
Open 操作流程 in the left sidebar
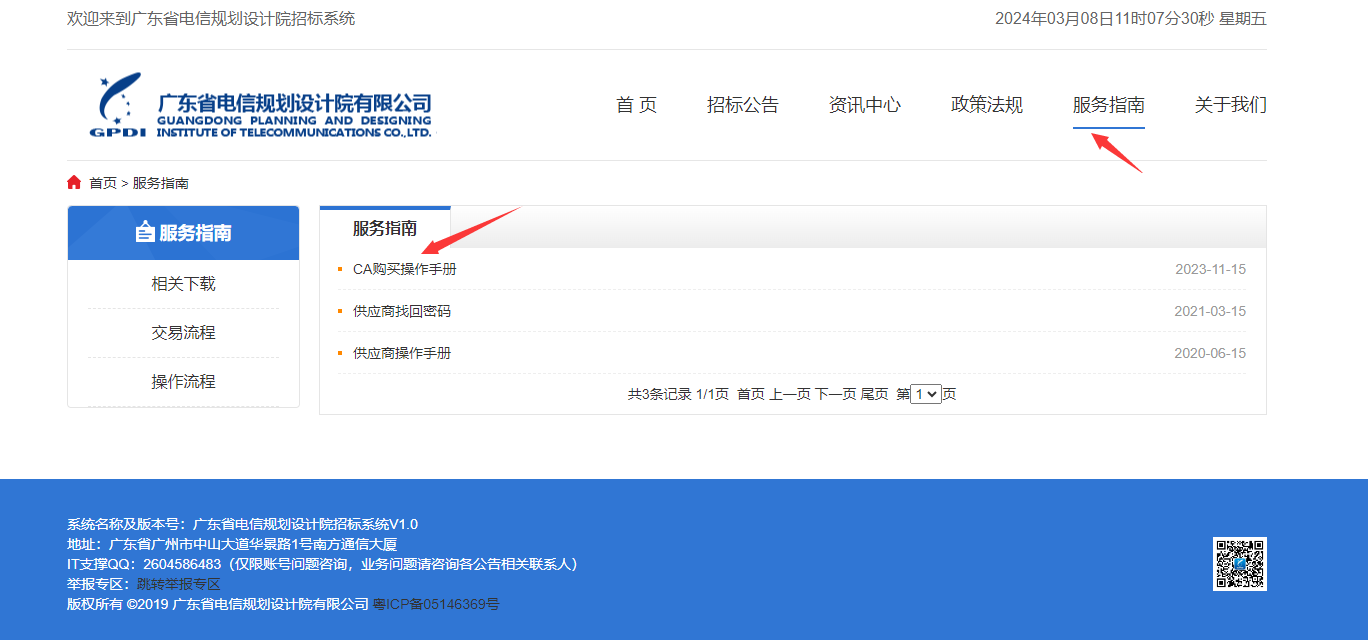[183, 382]
